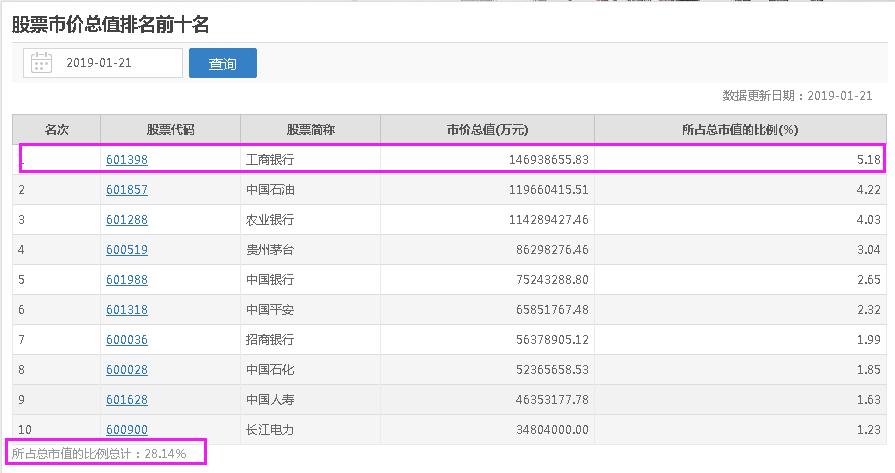Click the 所占总市值的比例总计 28.14% footer

pos(99,454)
